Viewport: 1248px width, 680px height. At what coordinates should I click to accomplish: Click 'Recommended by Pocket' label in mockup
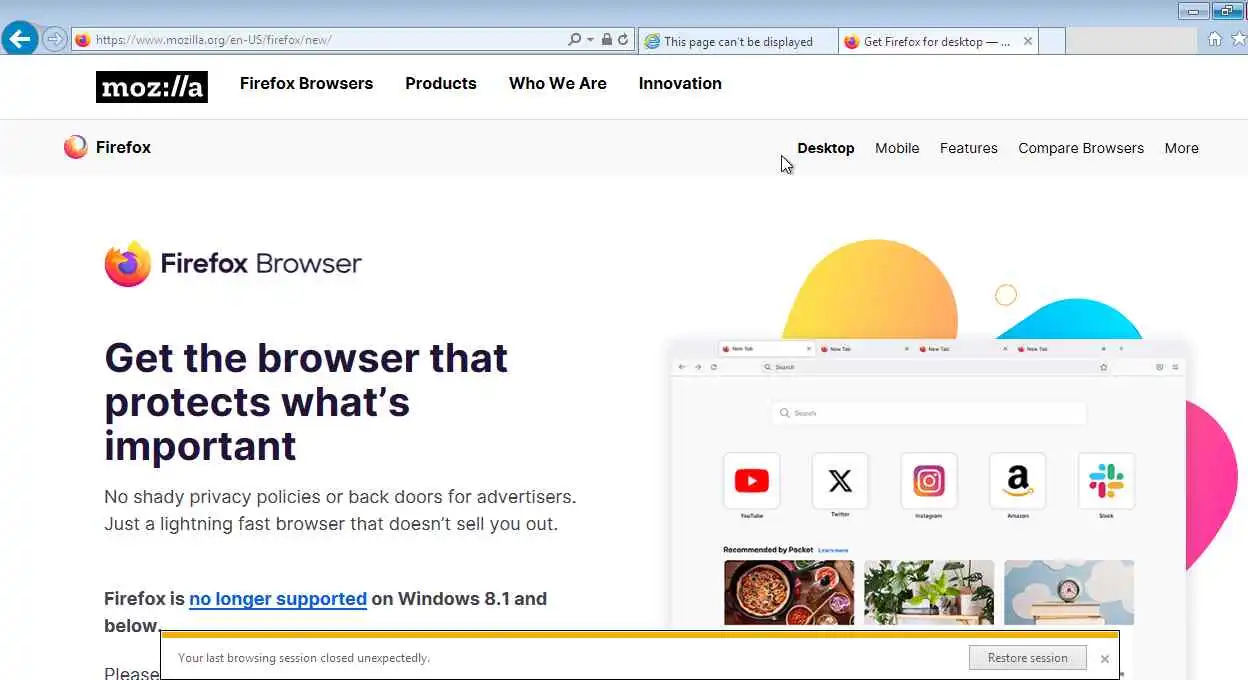tap(768, 550)
